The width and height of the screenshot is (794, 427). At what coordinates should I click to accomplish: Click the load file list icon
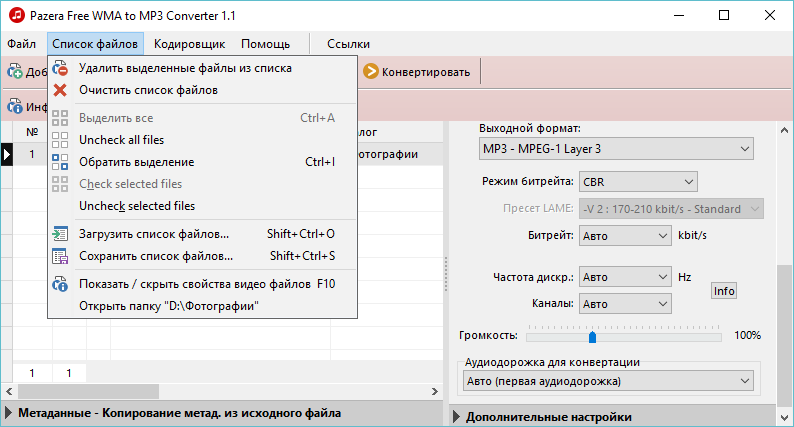click(60, 234)
